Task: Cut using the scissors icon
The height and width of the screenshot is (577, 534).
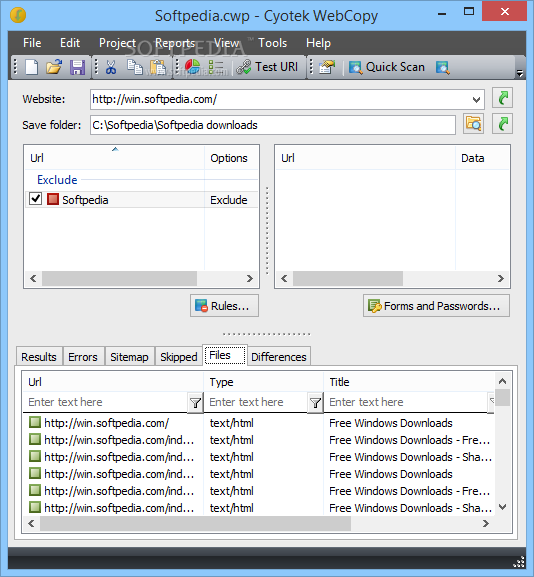Action: tap(111, 67)
